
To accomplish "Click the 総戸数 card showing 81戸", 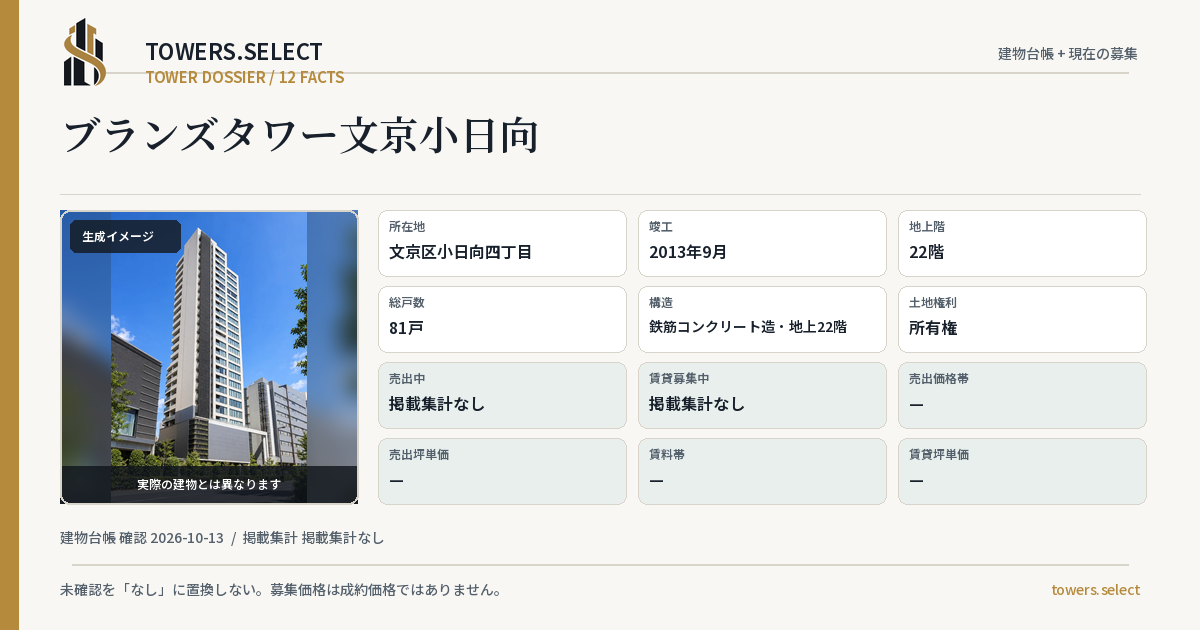I will pyautogui.click(x=502, y=319).
